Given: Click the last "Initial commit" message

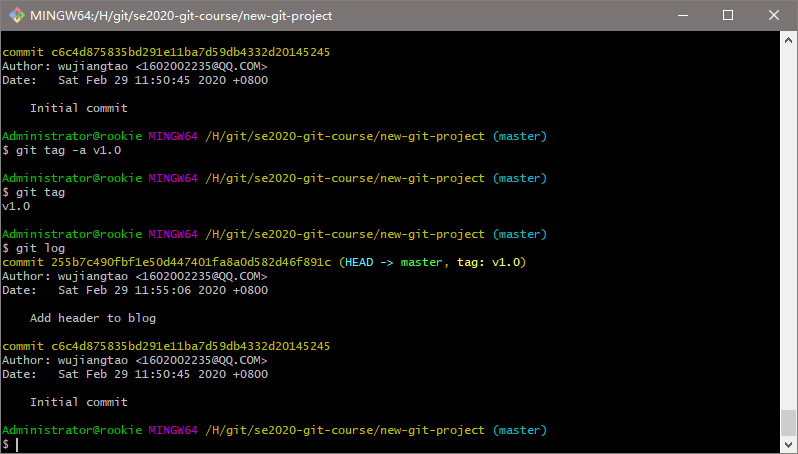Looking at the screenshot, I should click(x=79, y=402).
